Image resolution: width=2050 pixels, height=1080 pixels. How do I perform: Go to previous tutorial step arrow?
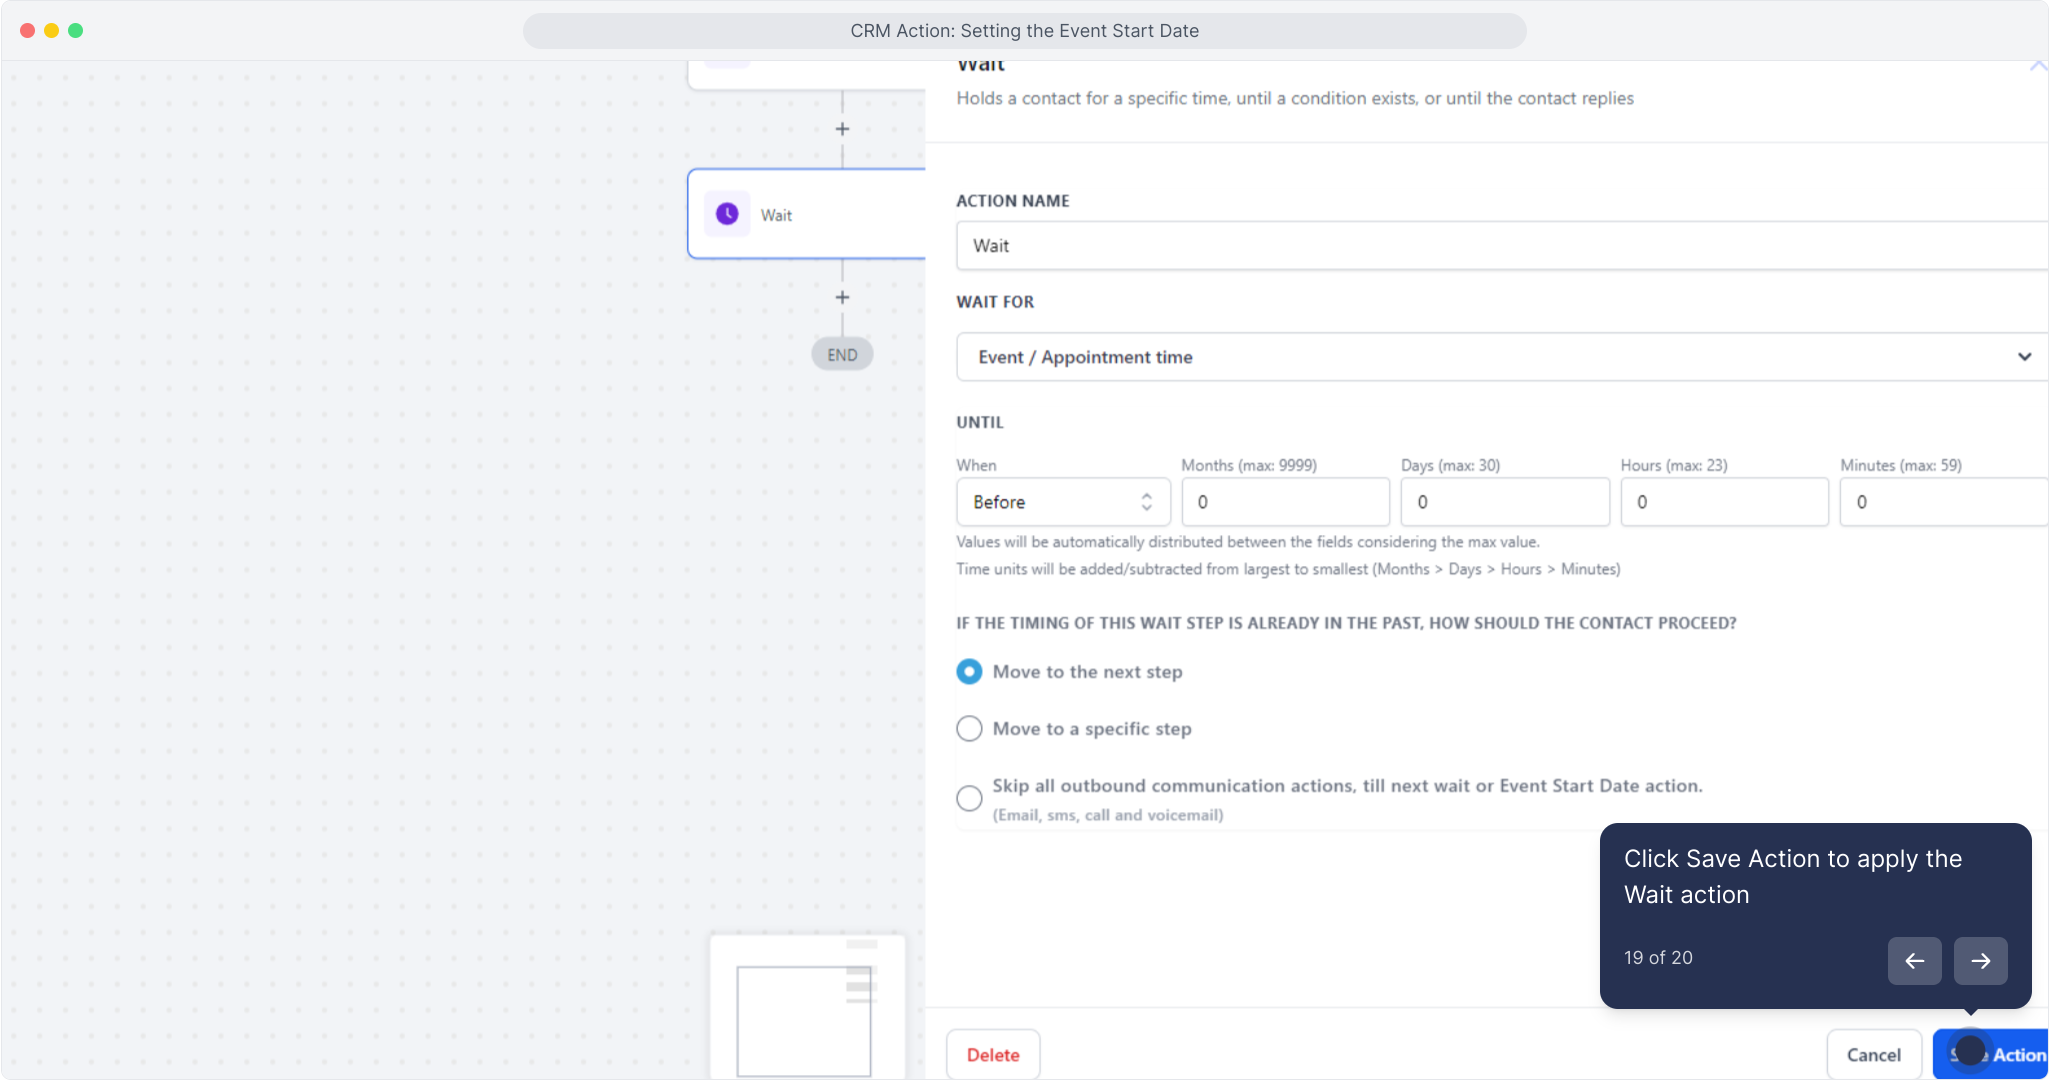(1914, 961)
